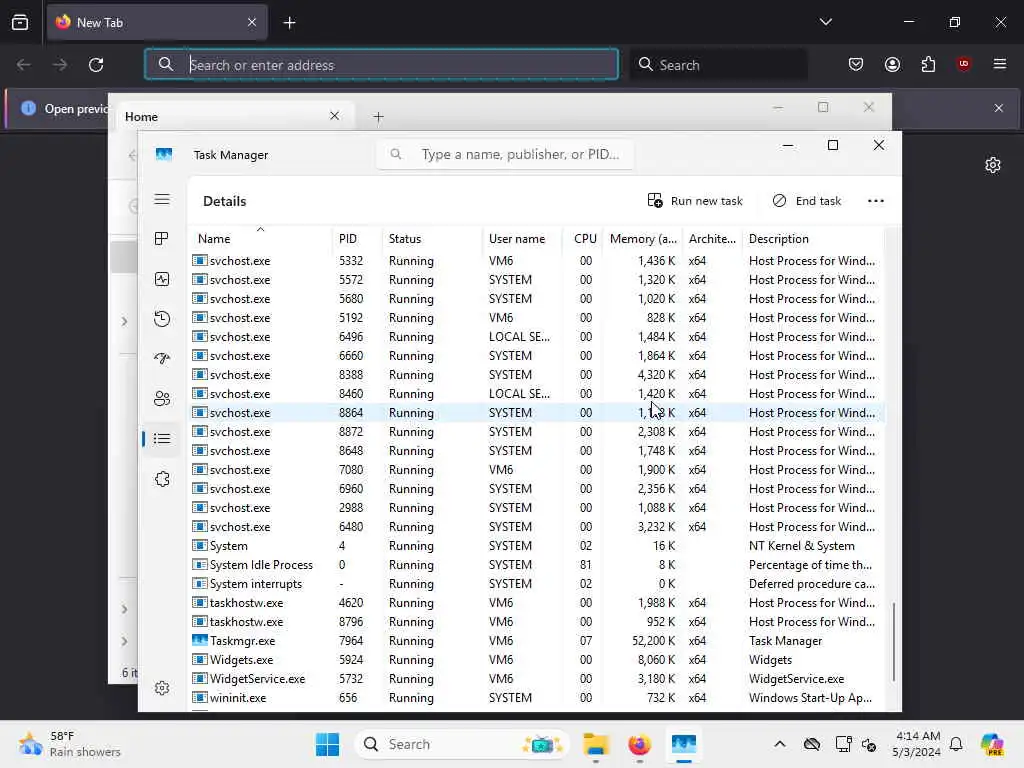Sort by CPU column header
Image resolution: width=1024 pixels, height=768 pixels.
coord(583,239)
